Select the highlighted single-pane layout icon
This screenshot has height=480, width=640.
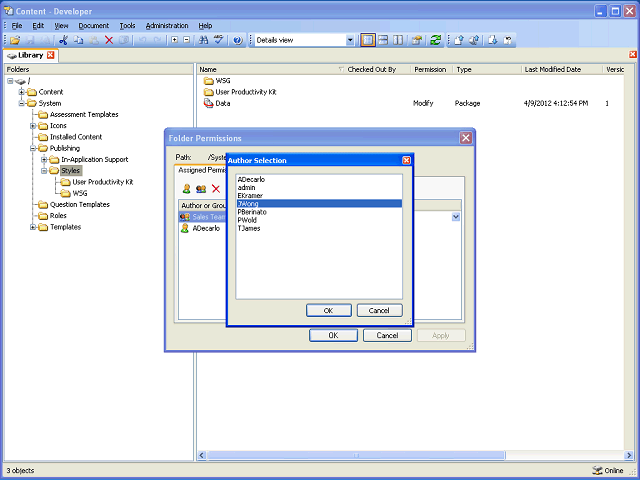pyautogui.click(x=368, y=40)
